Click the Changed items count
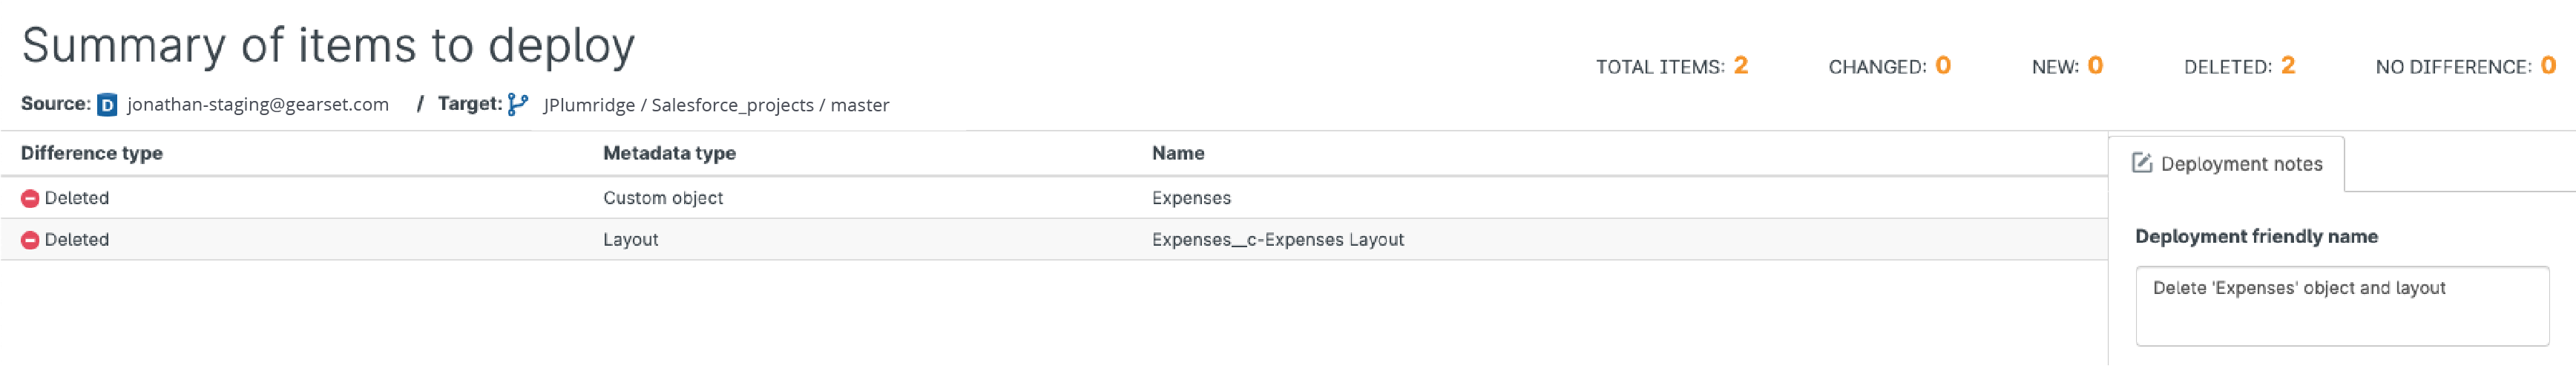 pyautogui.click(x=1942, y=66)
